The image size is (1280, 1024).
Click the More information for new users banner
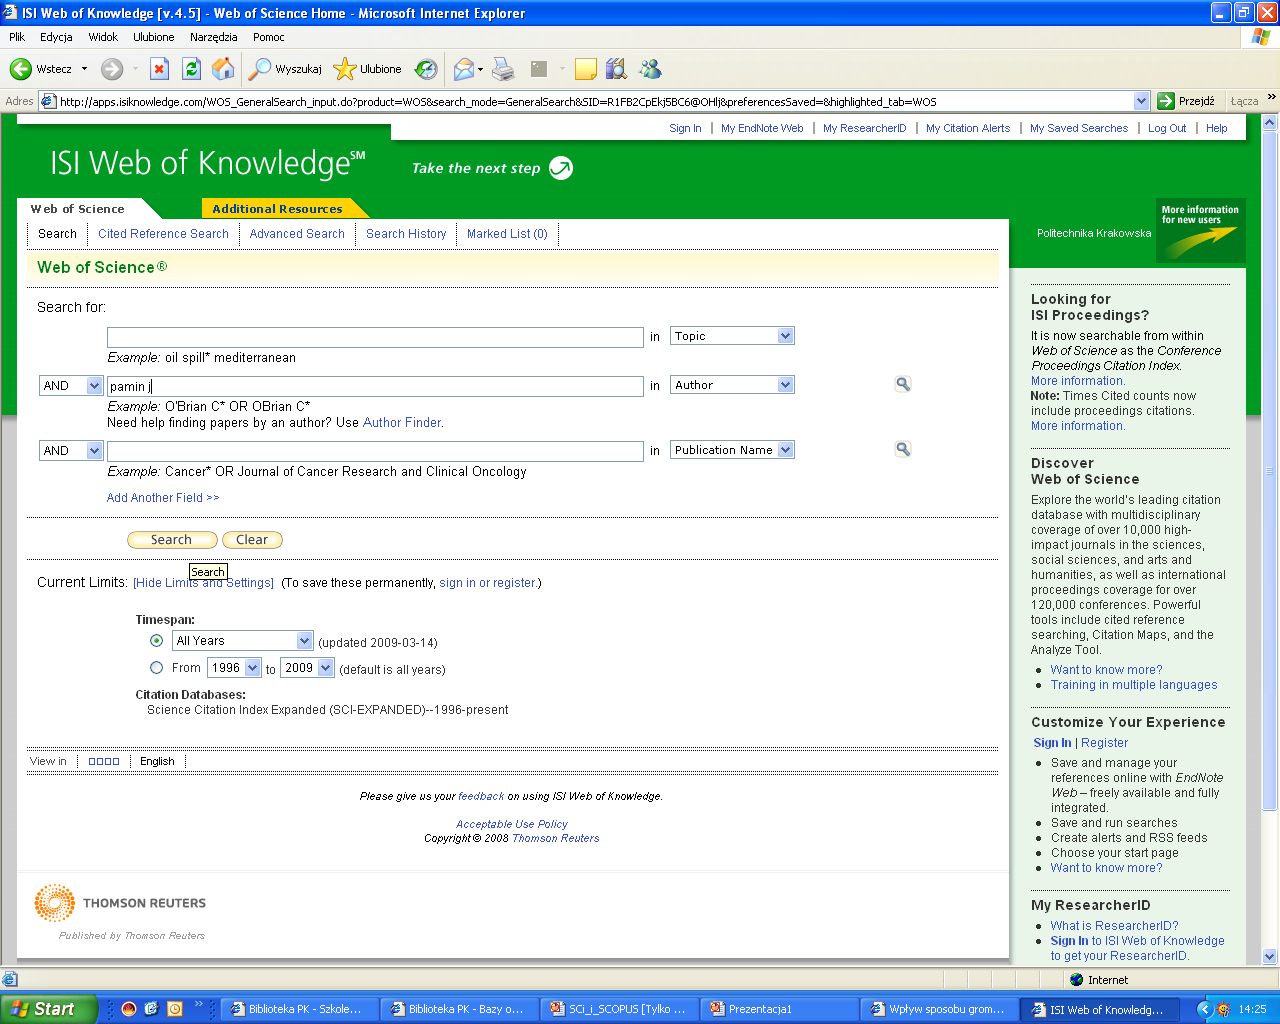pos(1200,230)
